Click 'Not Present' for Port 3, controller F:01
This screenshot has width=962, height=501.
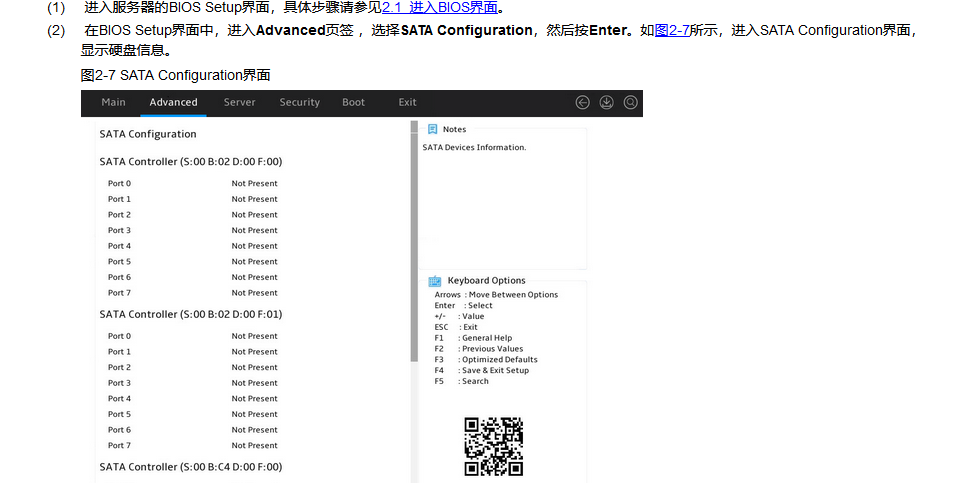click(x=254, y=383)
